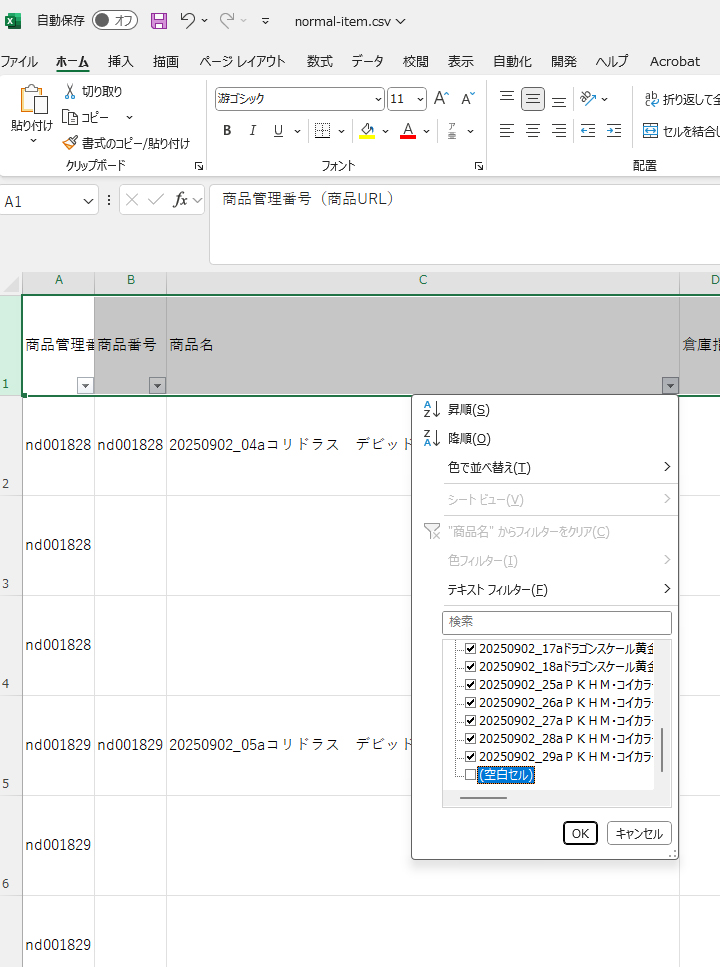Viewport: 720px width, 967px height.
Task: Click the Undo arrow icon
Action: pyautogui.click(x=188, y=21)
